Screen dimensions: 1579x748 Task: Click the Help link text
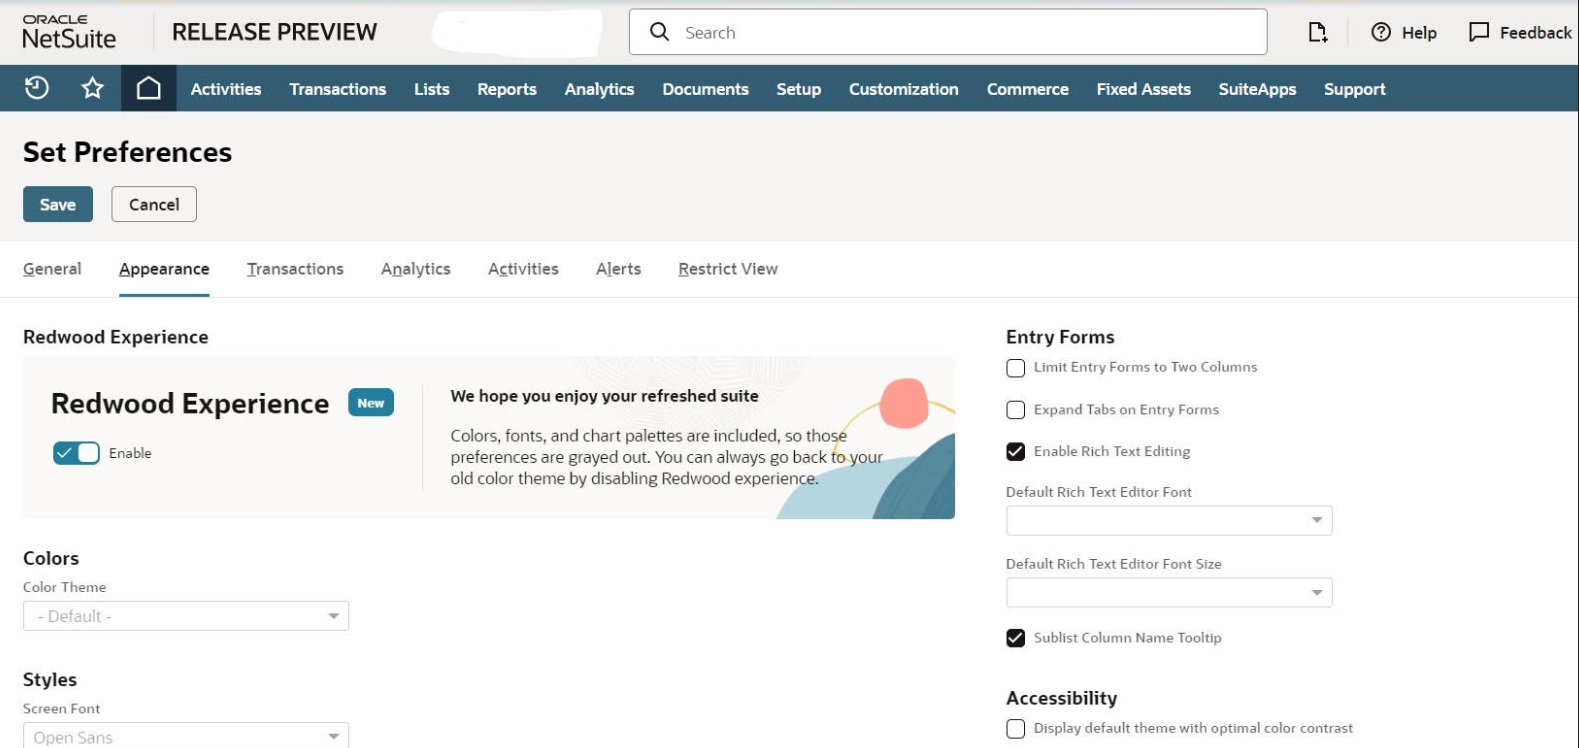[x=1419, y=33]
